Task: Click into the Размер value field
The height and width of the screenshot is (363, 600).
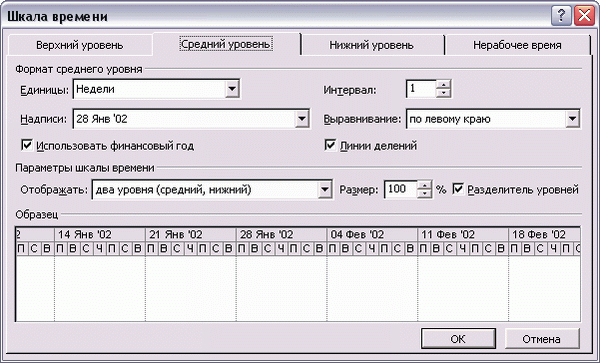Action: pyautogui.click(x=401, y=189)
